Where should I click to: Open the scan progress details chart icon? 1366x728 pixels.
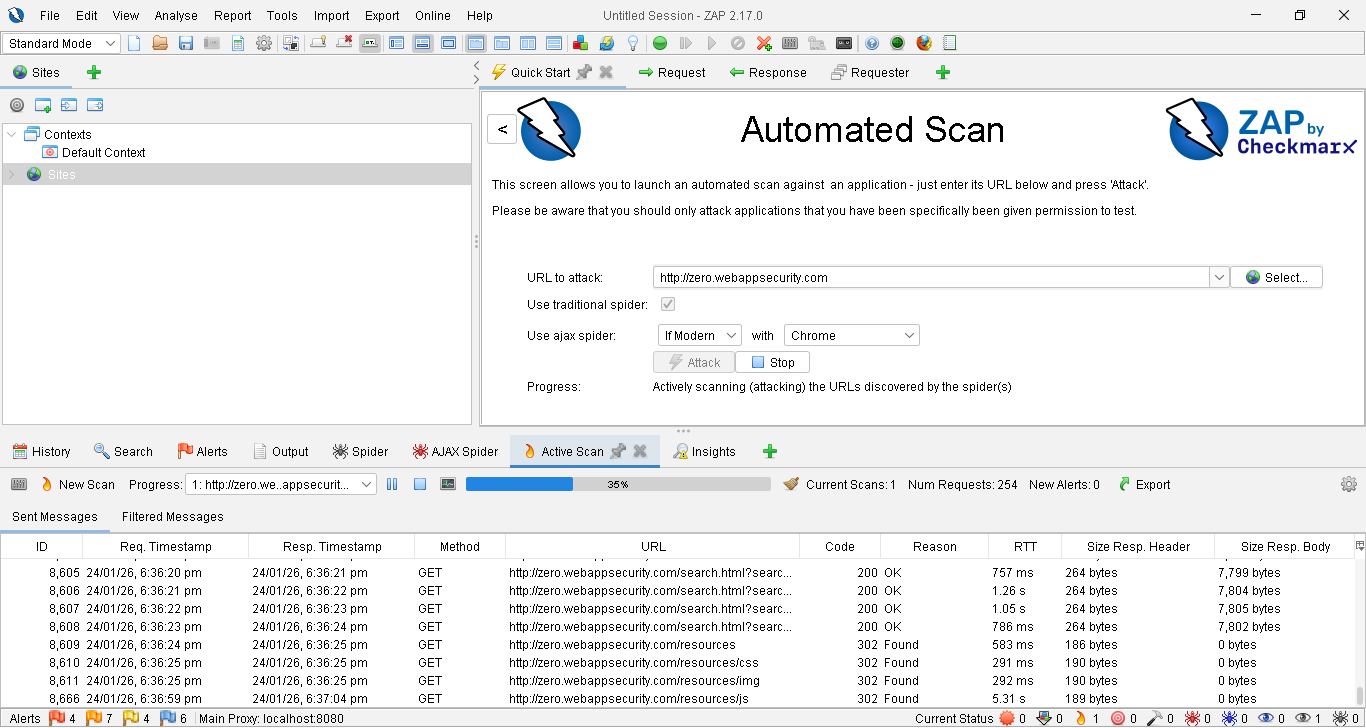point(447,484)
